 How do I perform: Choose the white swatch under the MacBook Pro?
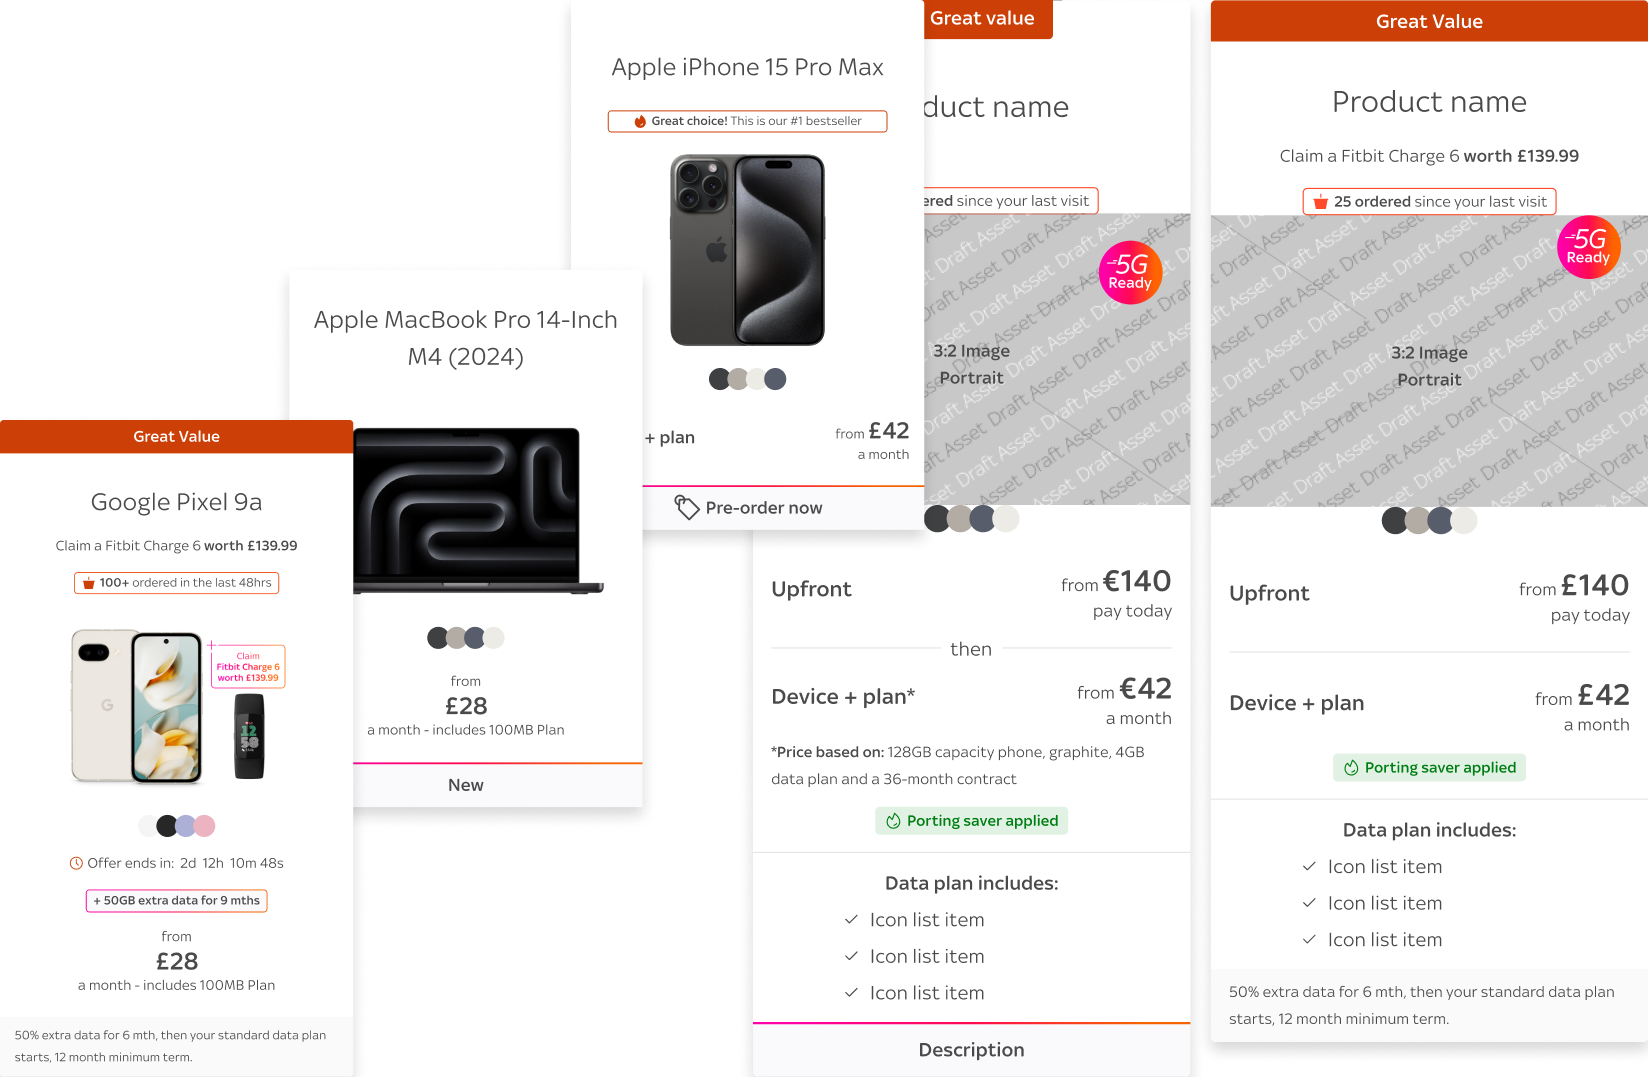(x=494, y=638)
